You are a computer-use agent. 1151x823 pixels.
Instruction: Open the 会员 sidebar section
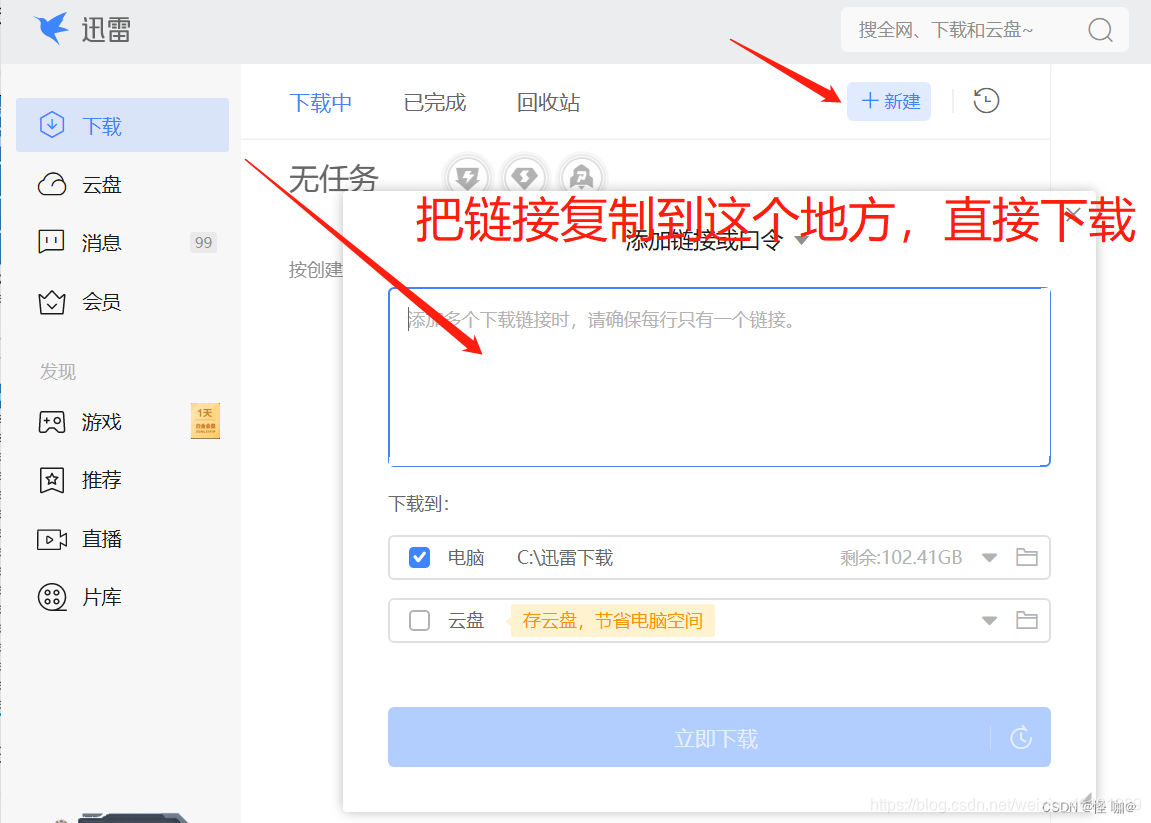coord(123,302)
